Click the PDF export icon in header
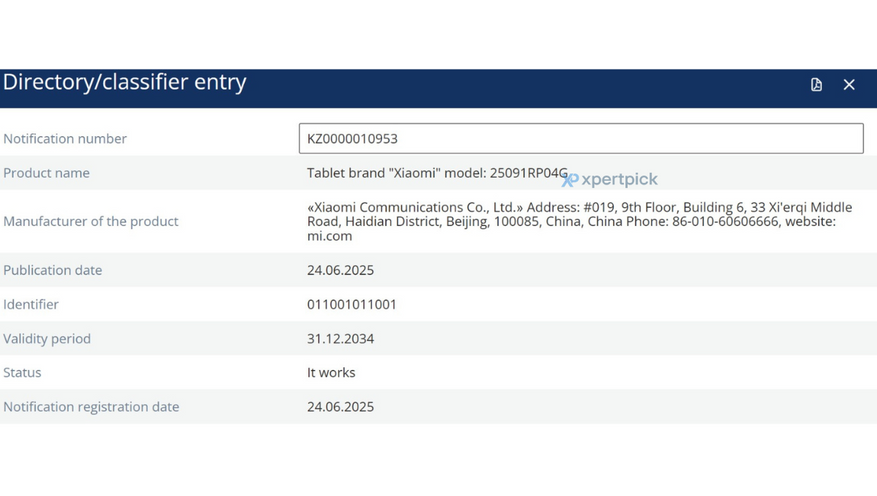The height and width of the screenshot is (496, 877). [816, 85]
